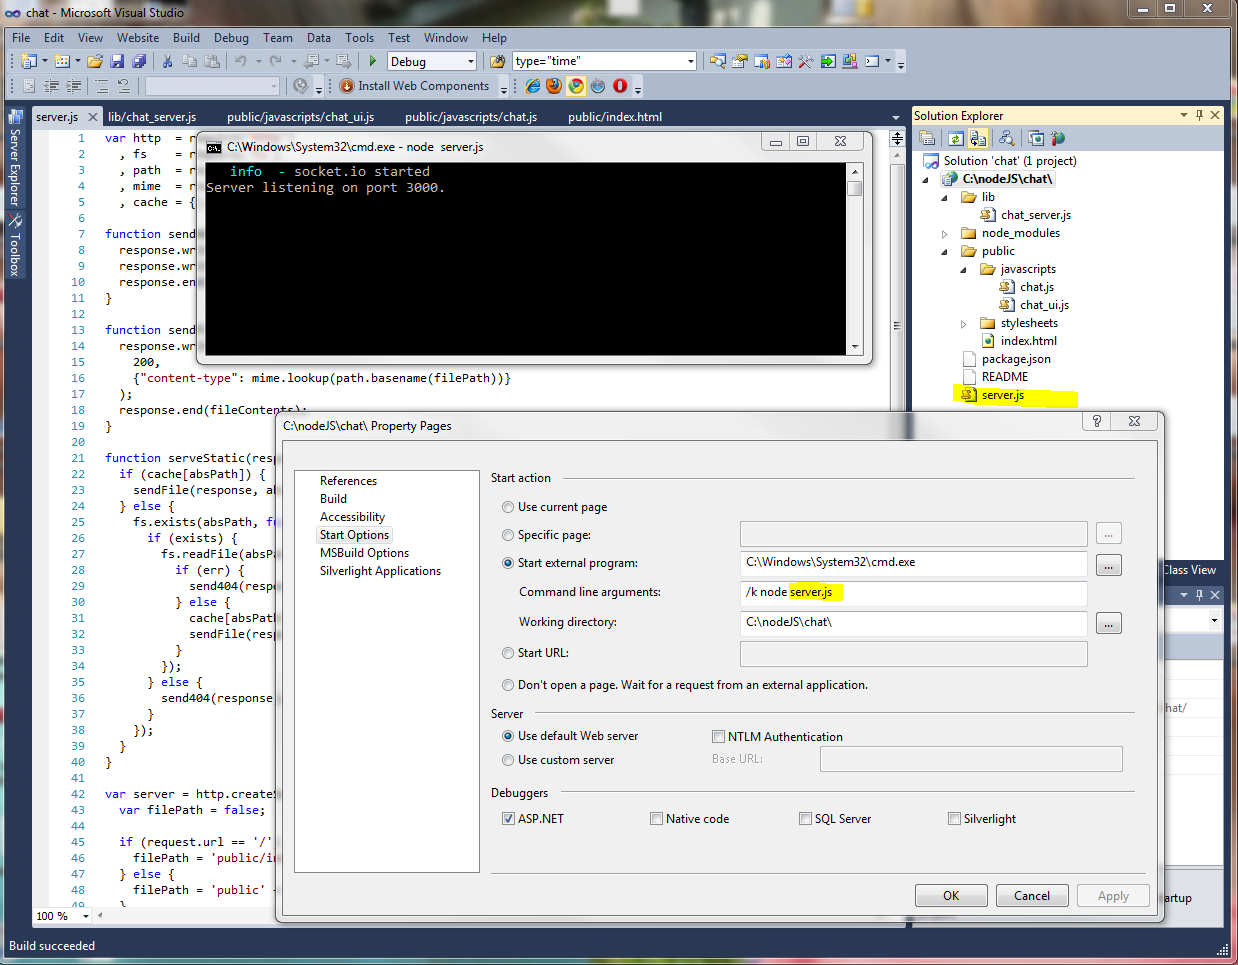
Task: Click Solution Explorer Refresh icon
Action: (x=956, y=139)
